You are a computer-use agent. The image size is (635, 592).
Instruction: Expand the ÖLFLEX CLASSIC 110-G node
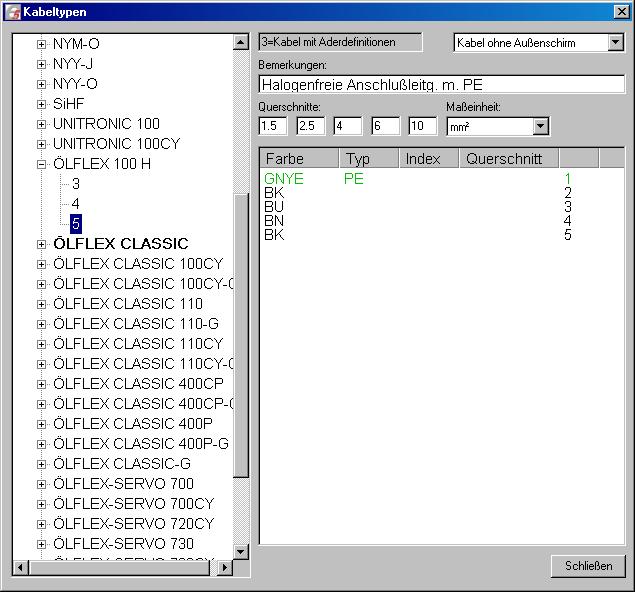[x=41, y=324]
